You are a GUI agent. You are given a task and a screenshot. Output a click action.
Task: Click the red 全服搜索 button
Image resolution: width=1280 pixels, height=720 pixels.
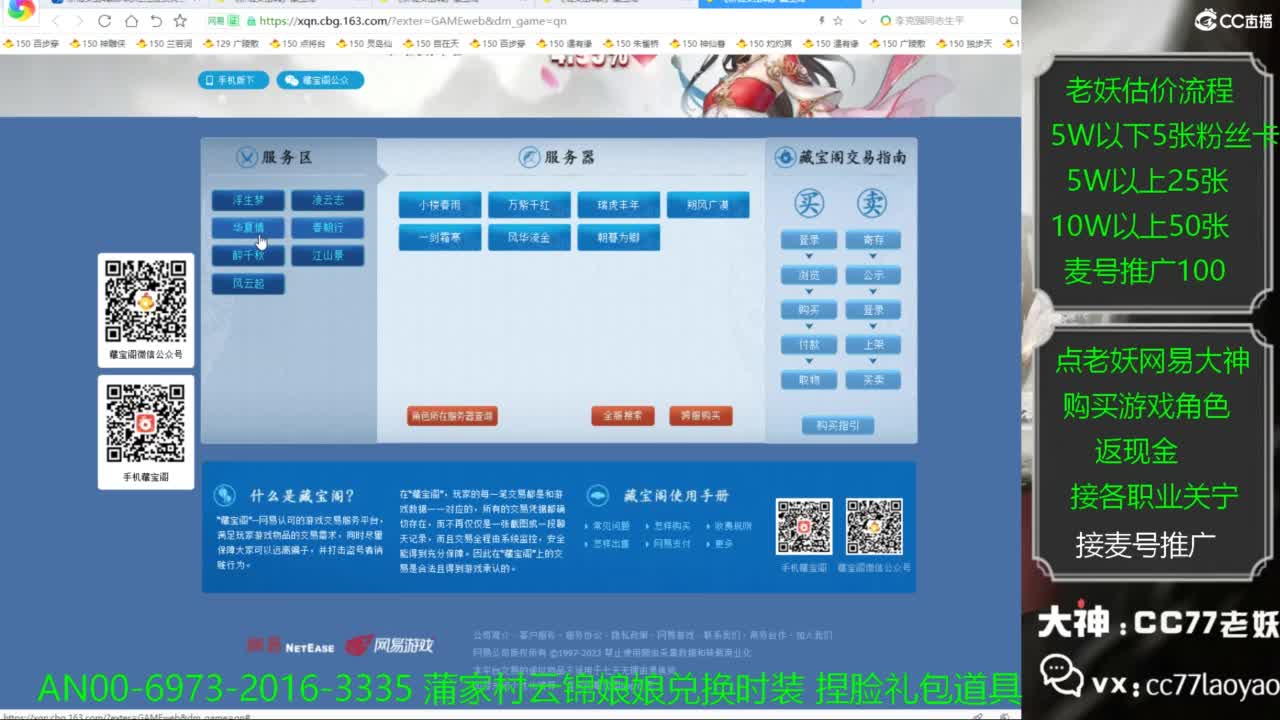click(x=622, y=416)
